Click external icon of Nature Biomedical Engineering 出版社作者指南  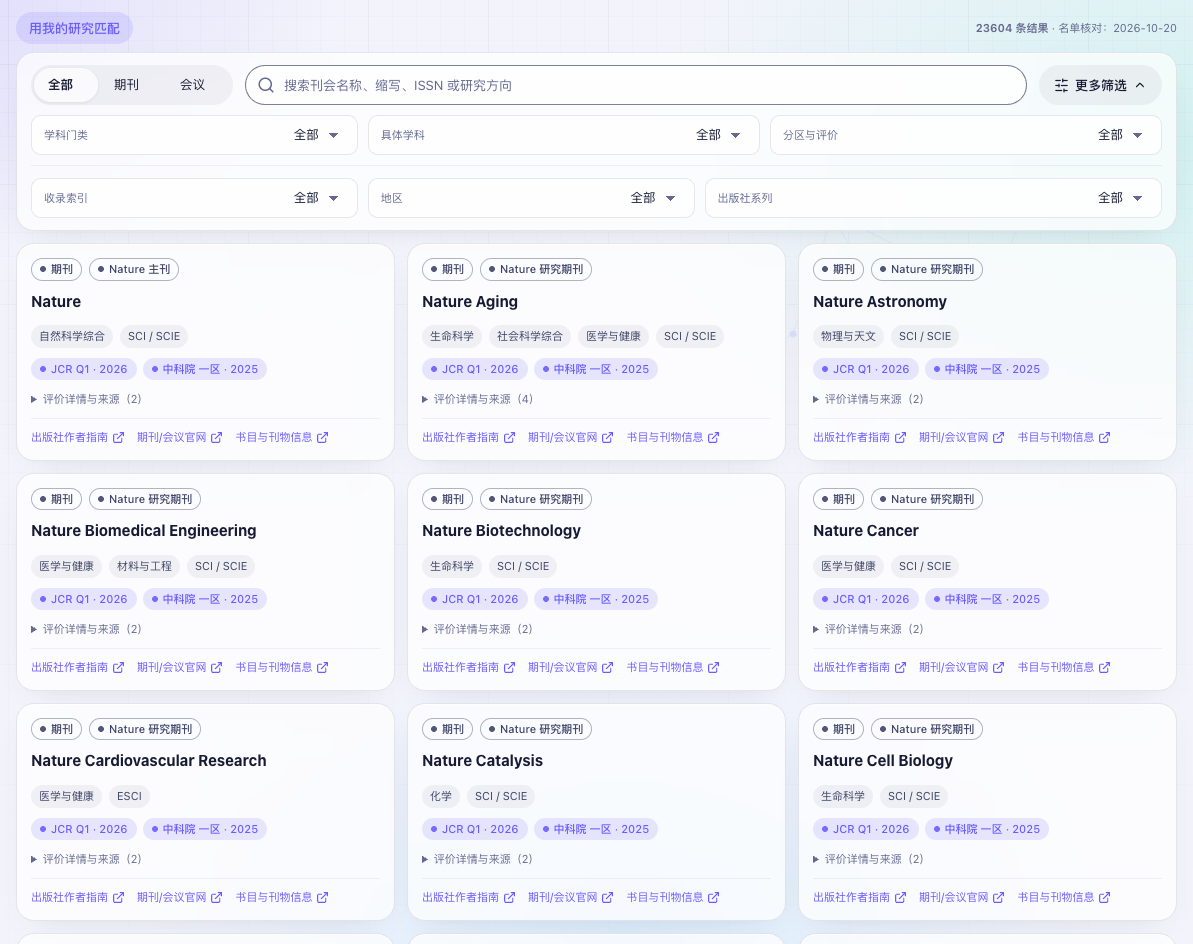coord(119,667)
